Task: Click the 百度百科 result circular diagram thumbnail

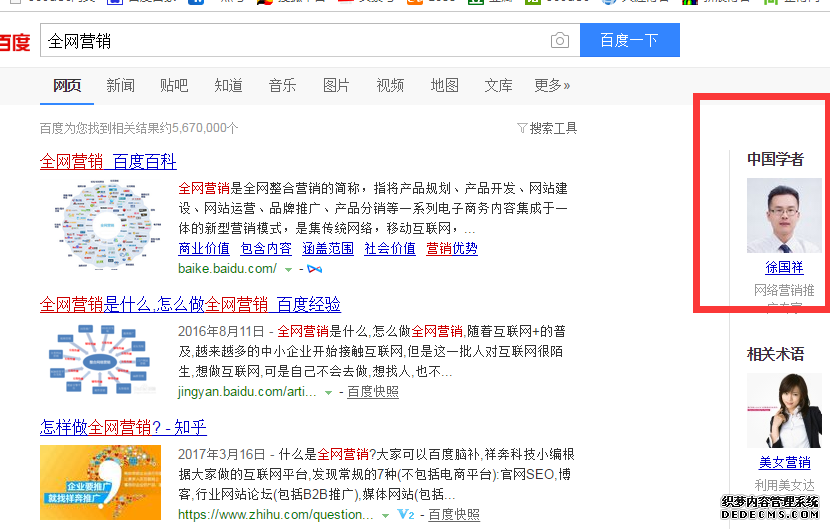Action: [x=107, y=225]
